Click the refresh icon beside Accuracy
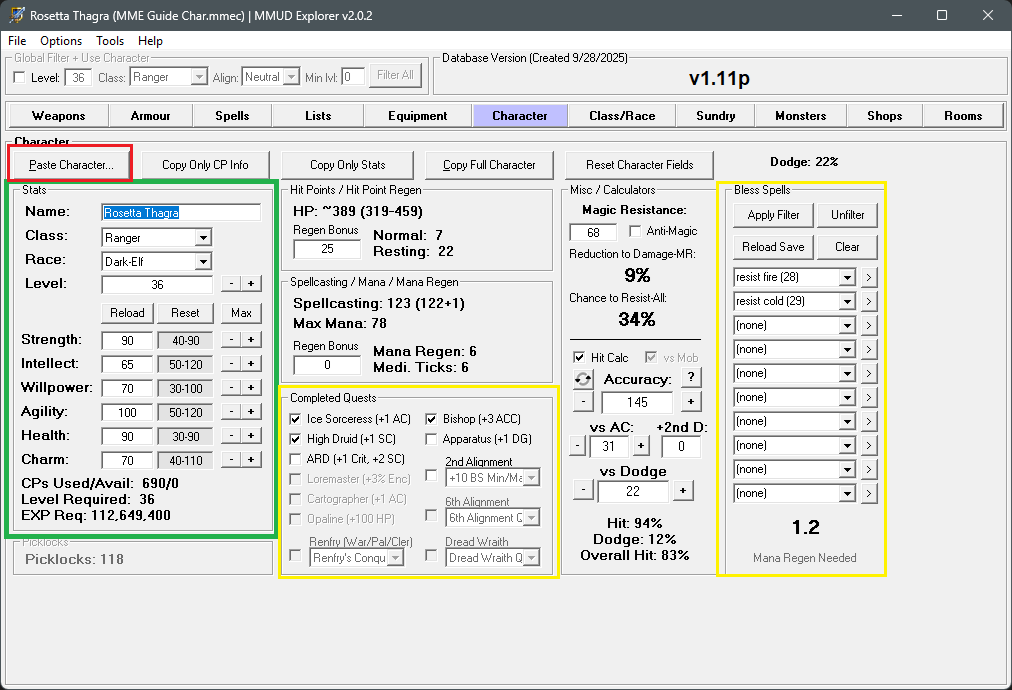 point(581,380)
